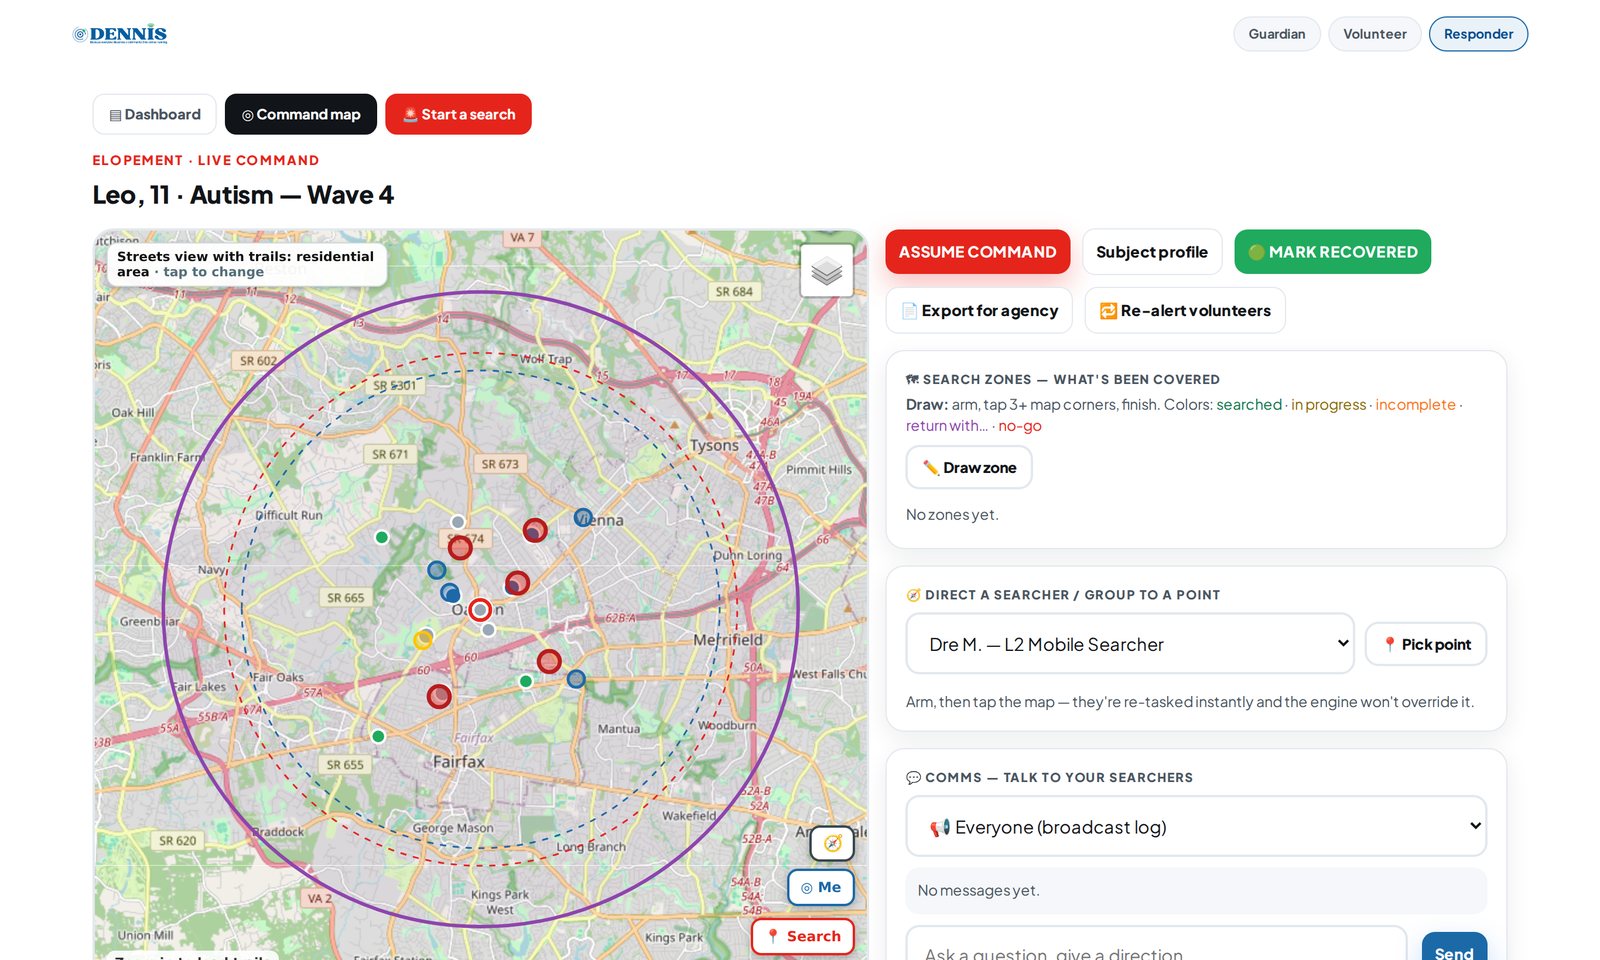Click the DENNIS logo

pyautogui.click(x=120, y=34)
